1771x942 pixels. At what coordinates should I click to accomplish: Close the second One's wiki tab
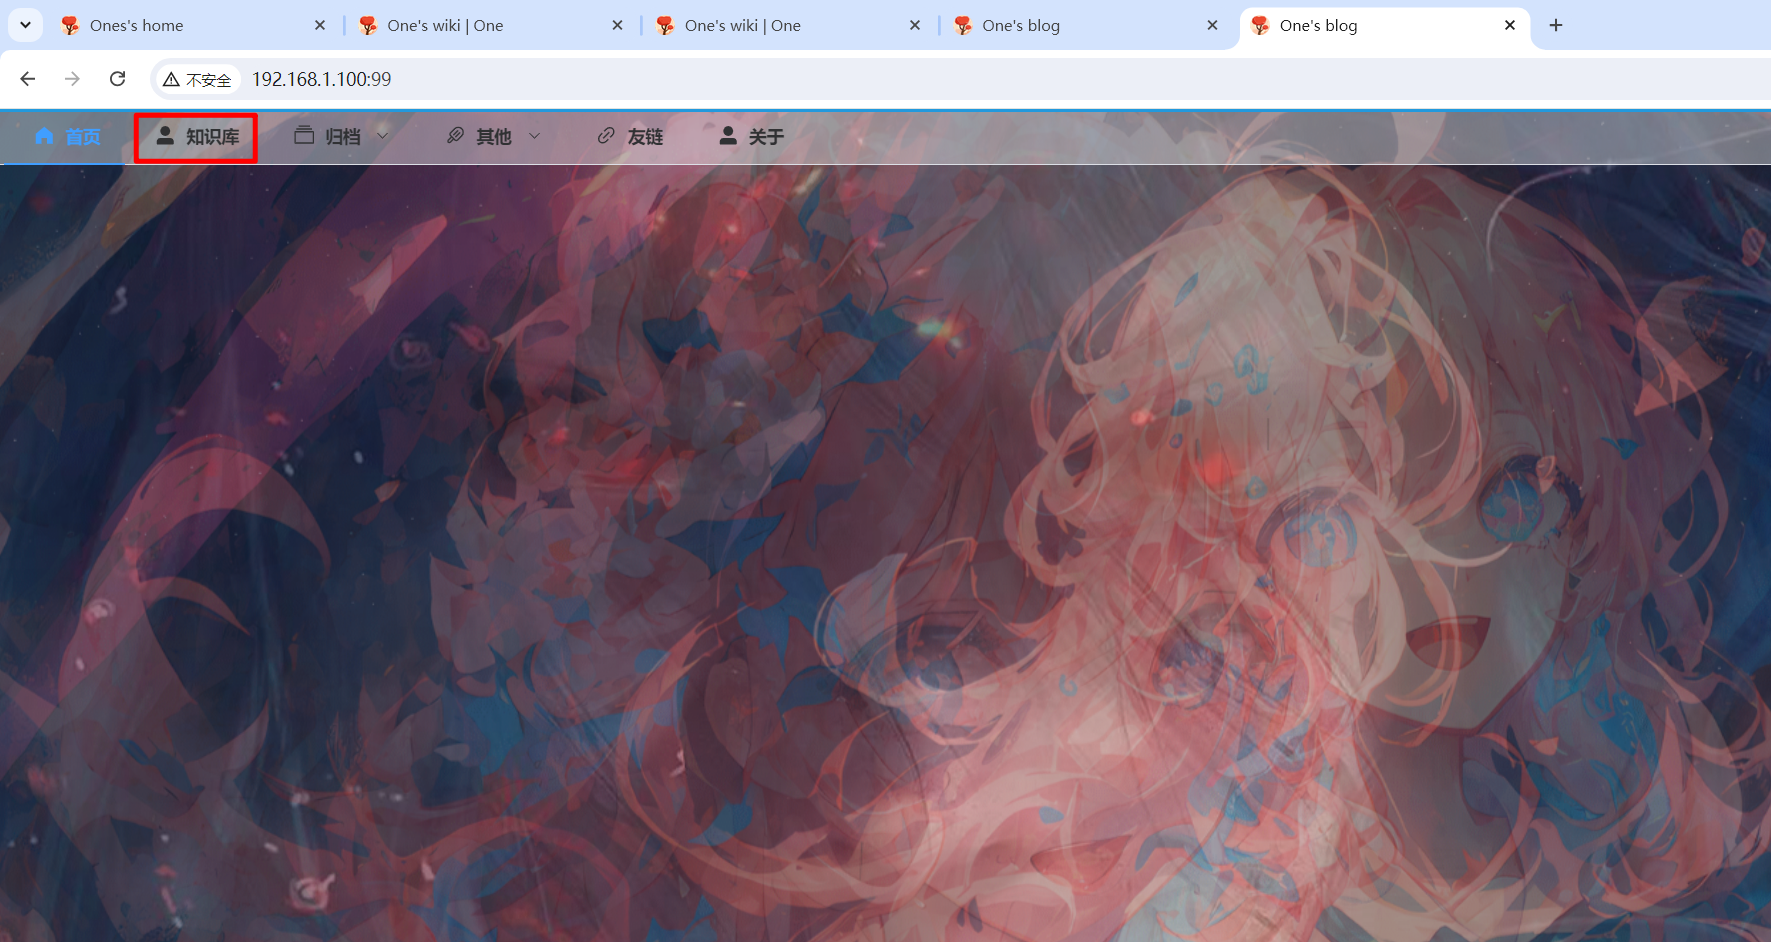(915, 26)
